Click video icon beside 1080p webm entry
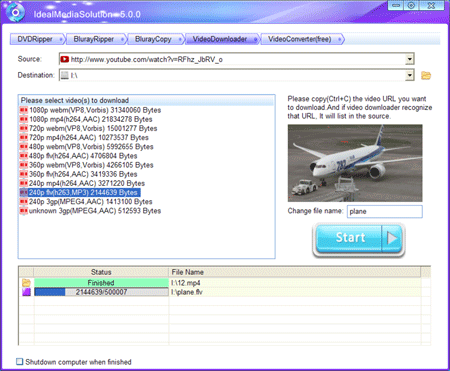 click(24, 110)
